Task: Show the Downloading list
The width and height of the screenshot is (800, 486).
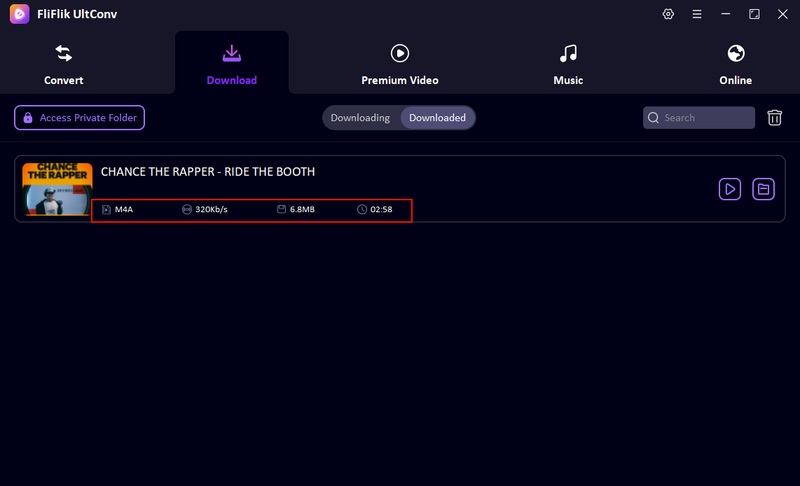Action: [360, 118]
